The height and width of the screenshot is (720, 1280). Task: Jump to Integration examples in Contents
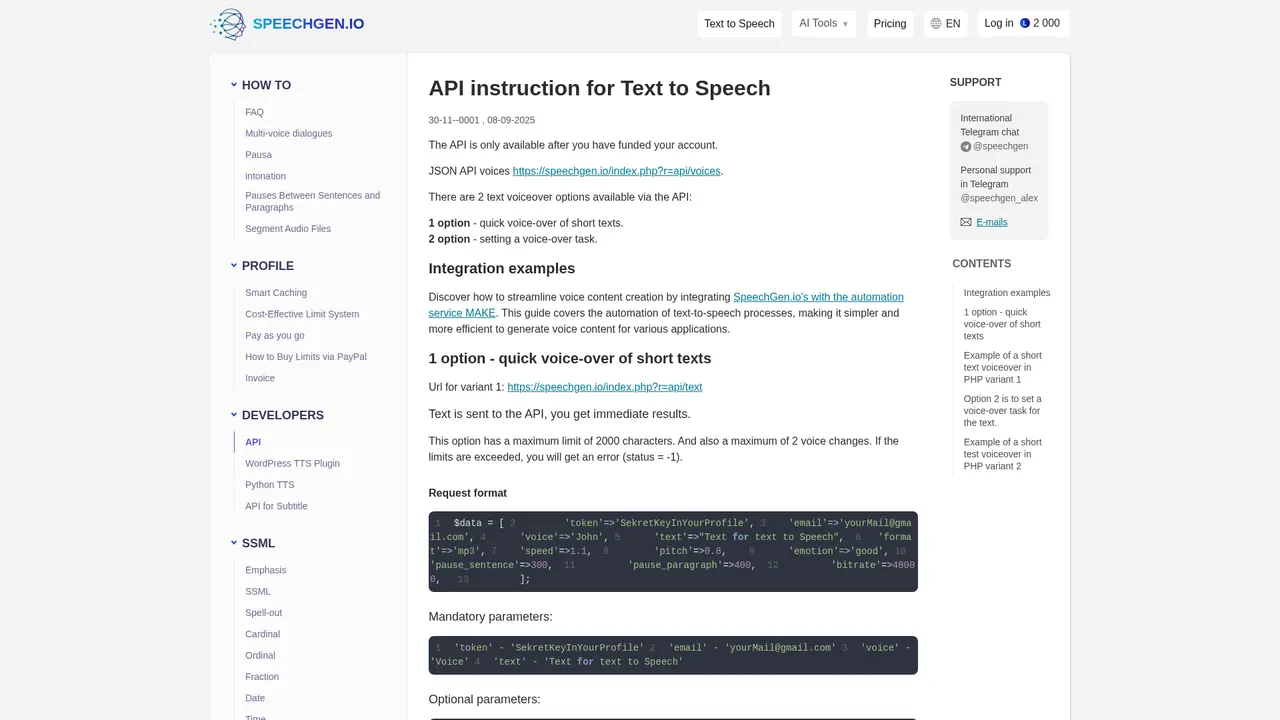coord(1007,293)
